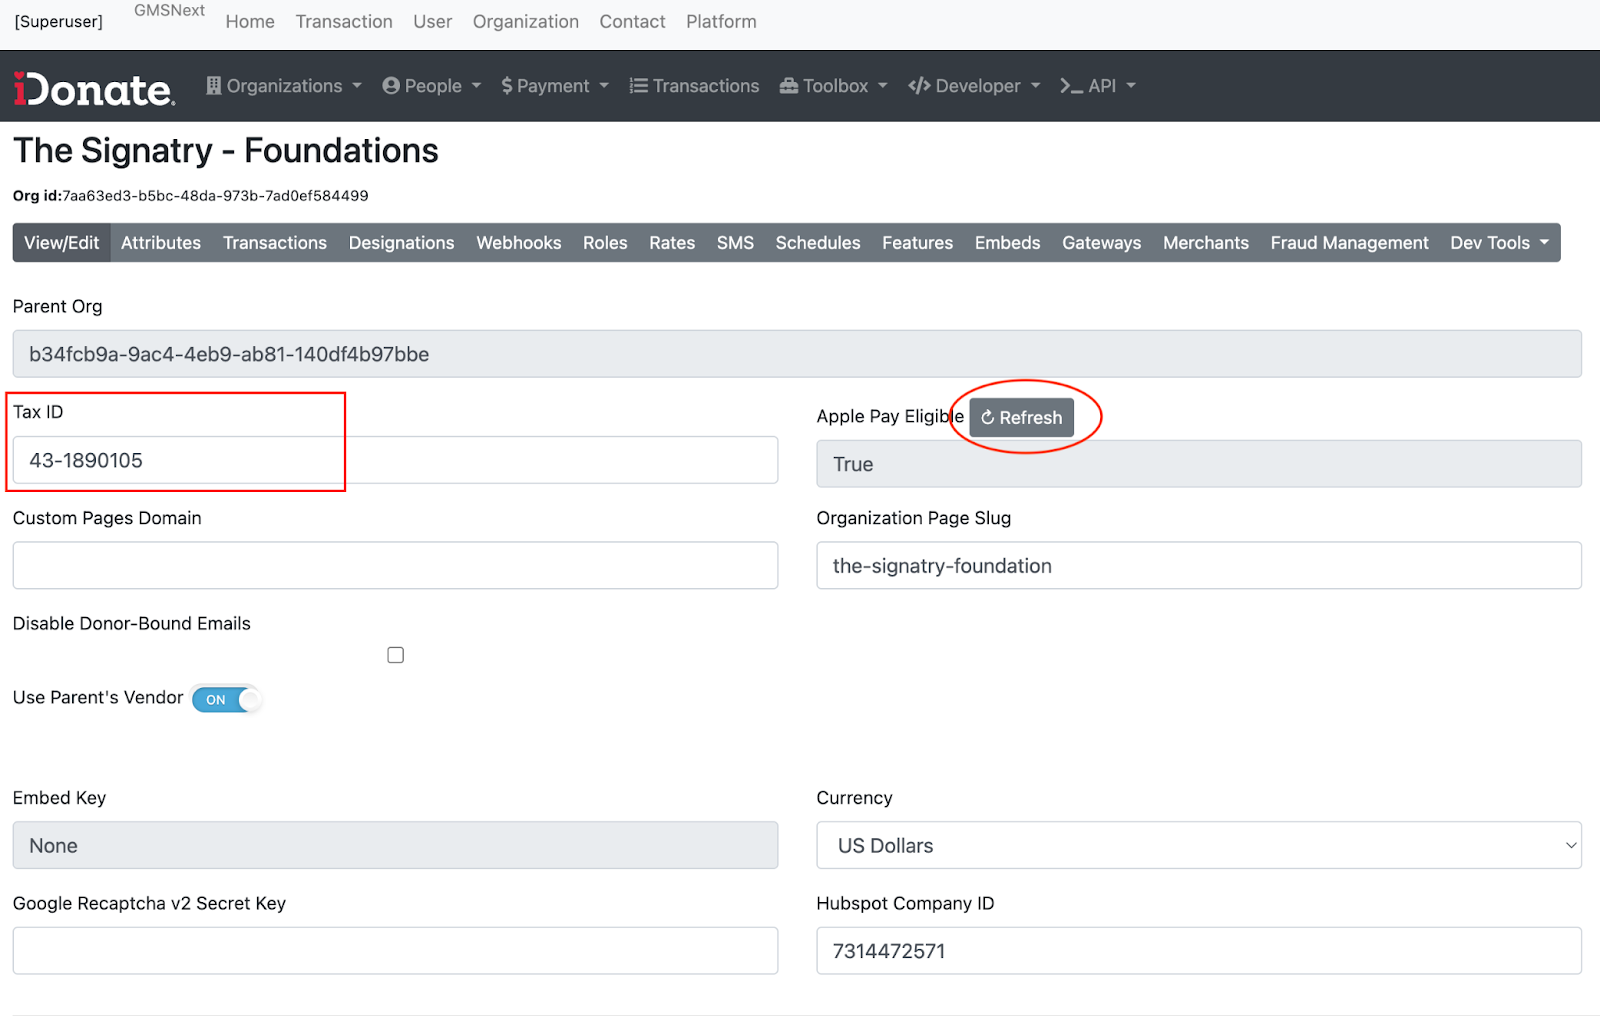Check the Disable Donor-Bound Emails checkbox
The height and width of the screenshot is (1016, 1600).
396,655
